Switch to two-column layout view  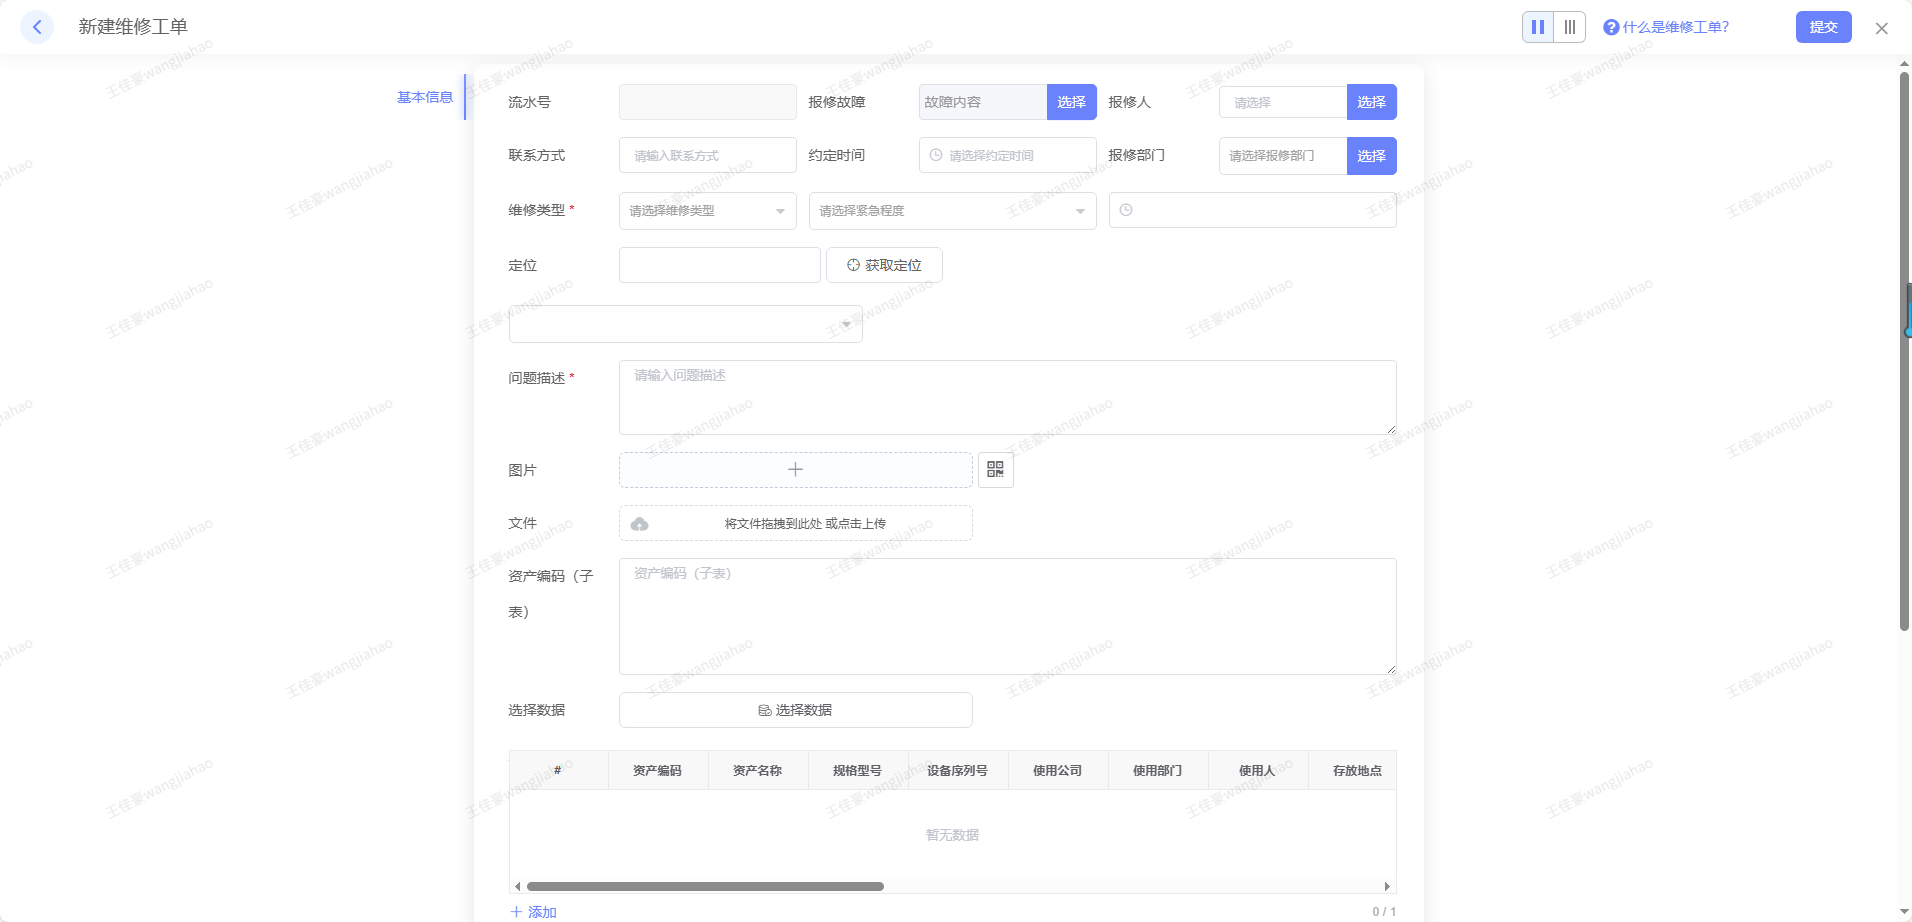pyautogui.click(x=1537, y=27)
